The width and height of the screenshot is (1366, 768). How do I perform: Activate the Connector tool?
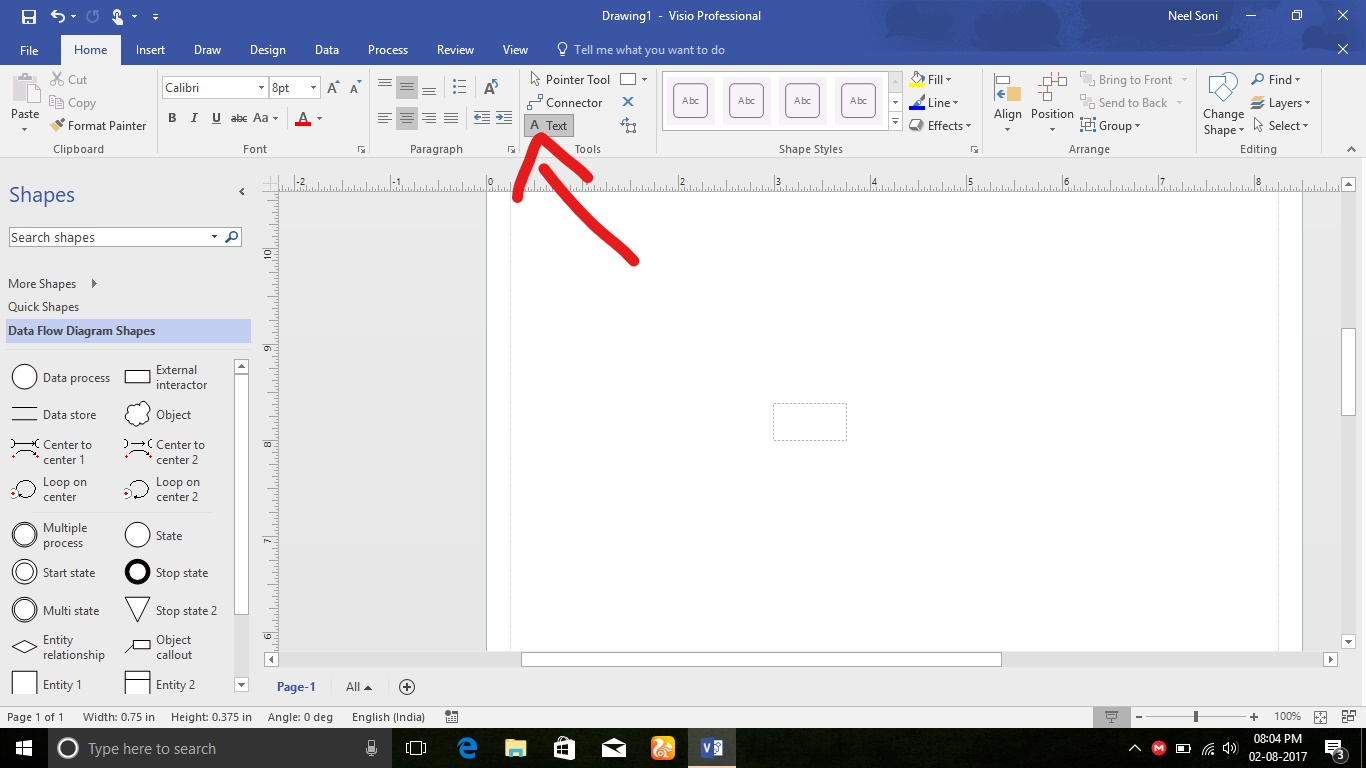pyautogui.click(x=566, y=102)
